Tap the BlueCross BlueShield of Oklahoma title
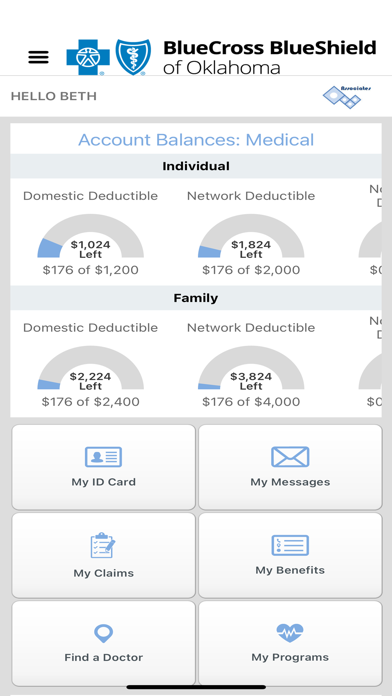Screen dimensions: 392x696 point(270,57)
